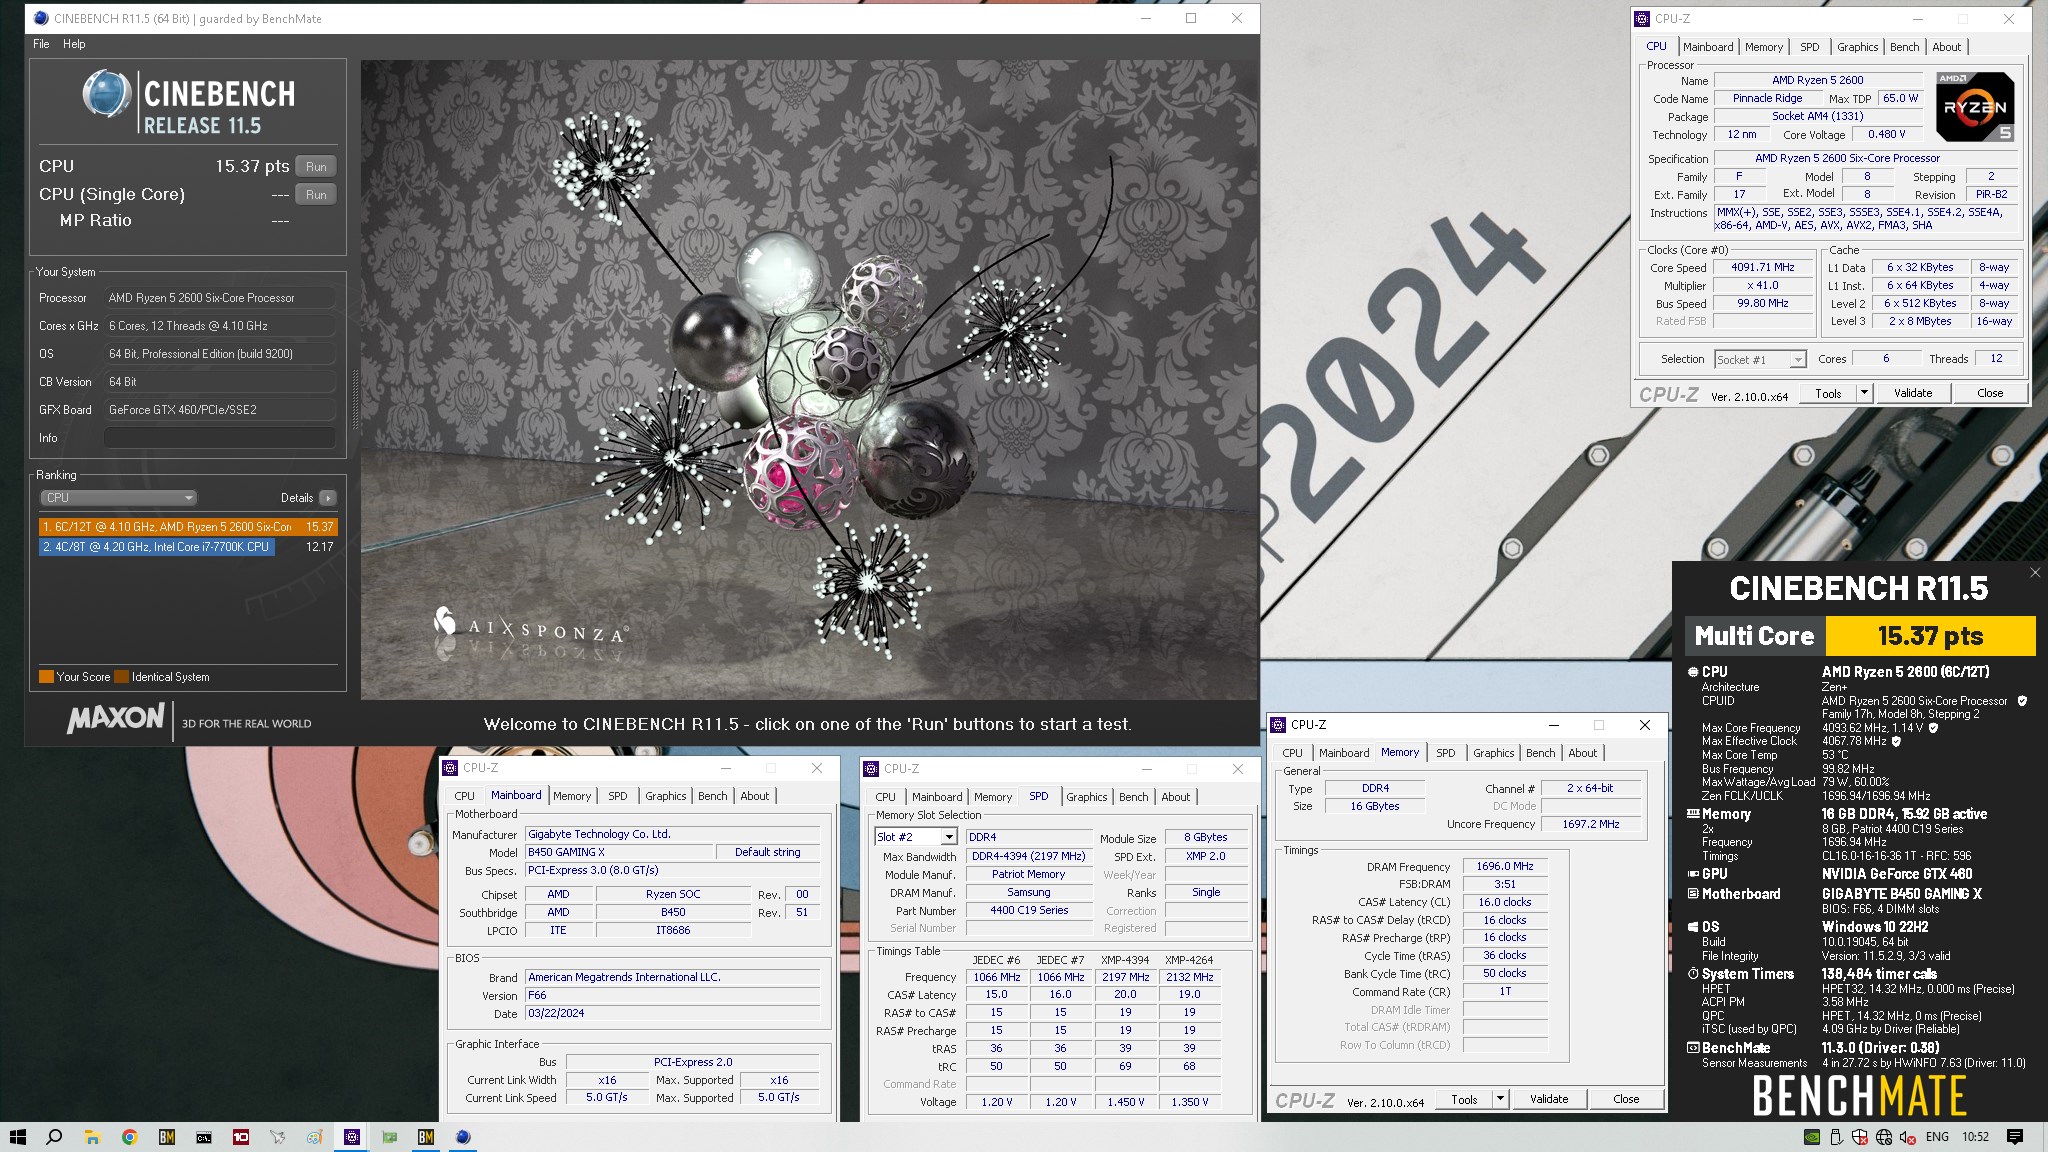Viewport: 2048px width, 1152px height.
Task: Click DRAM Frequency '1696.0 MHz' value
Action: pos(1505,866)
